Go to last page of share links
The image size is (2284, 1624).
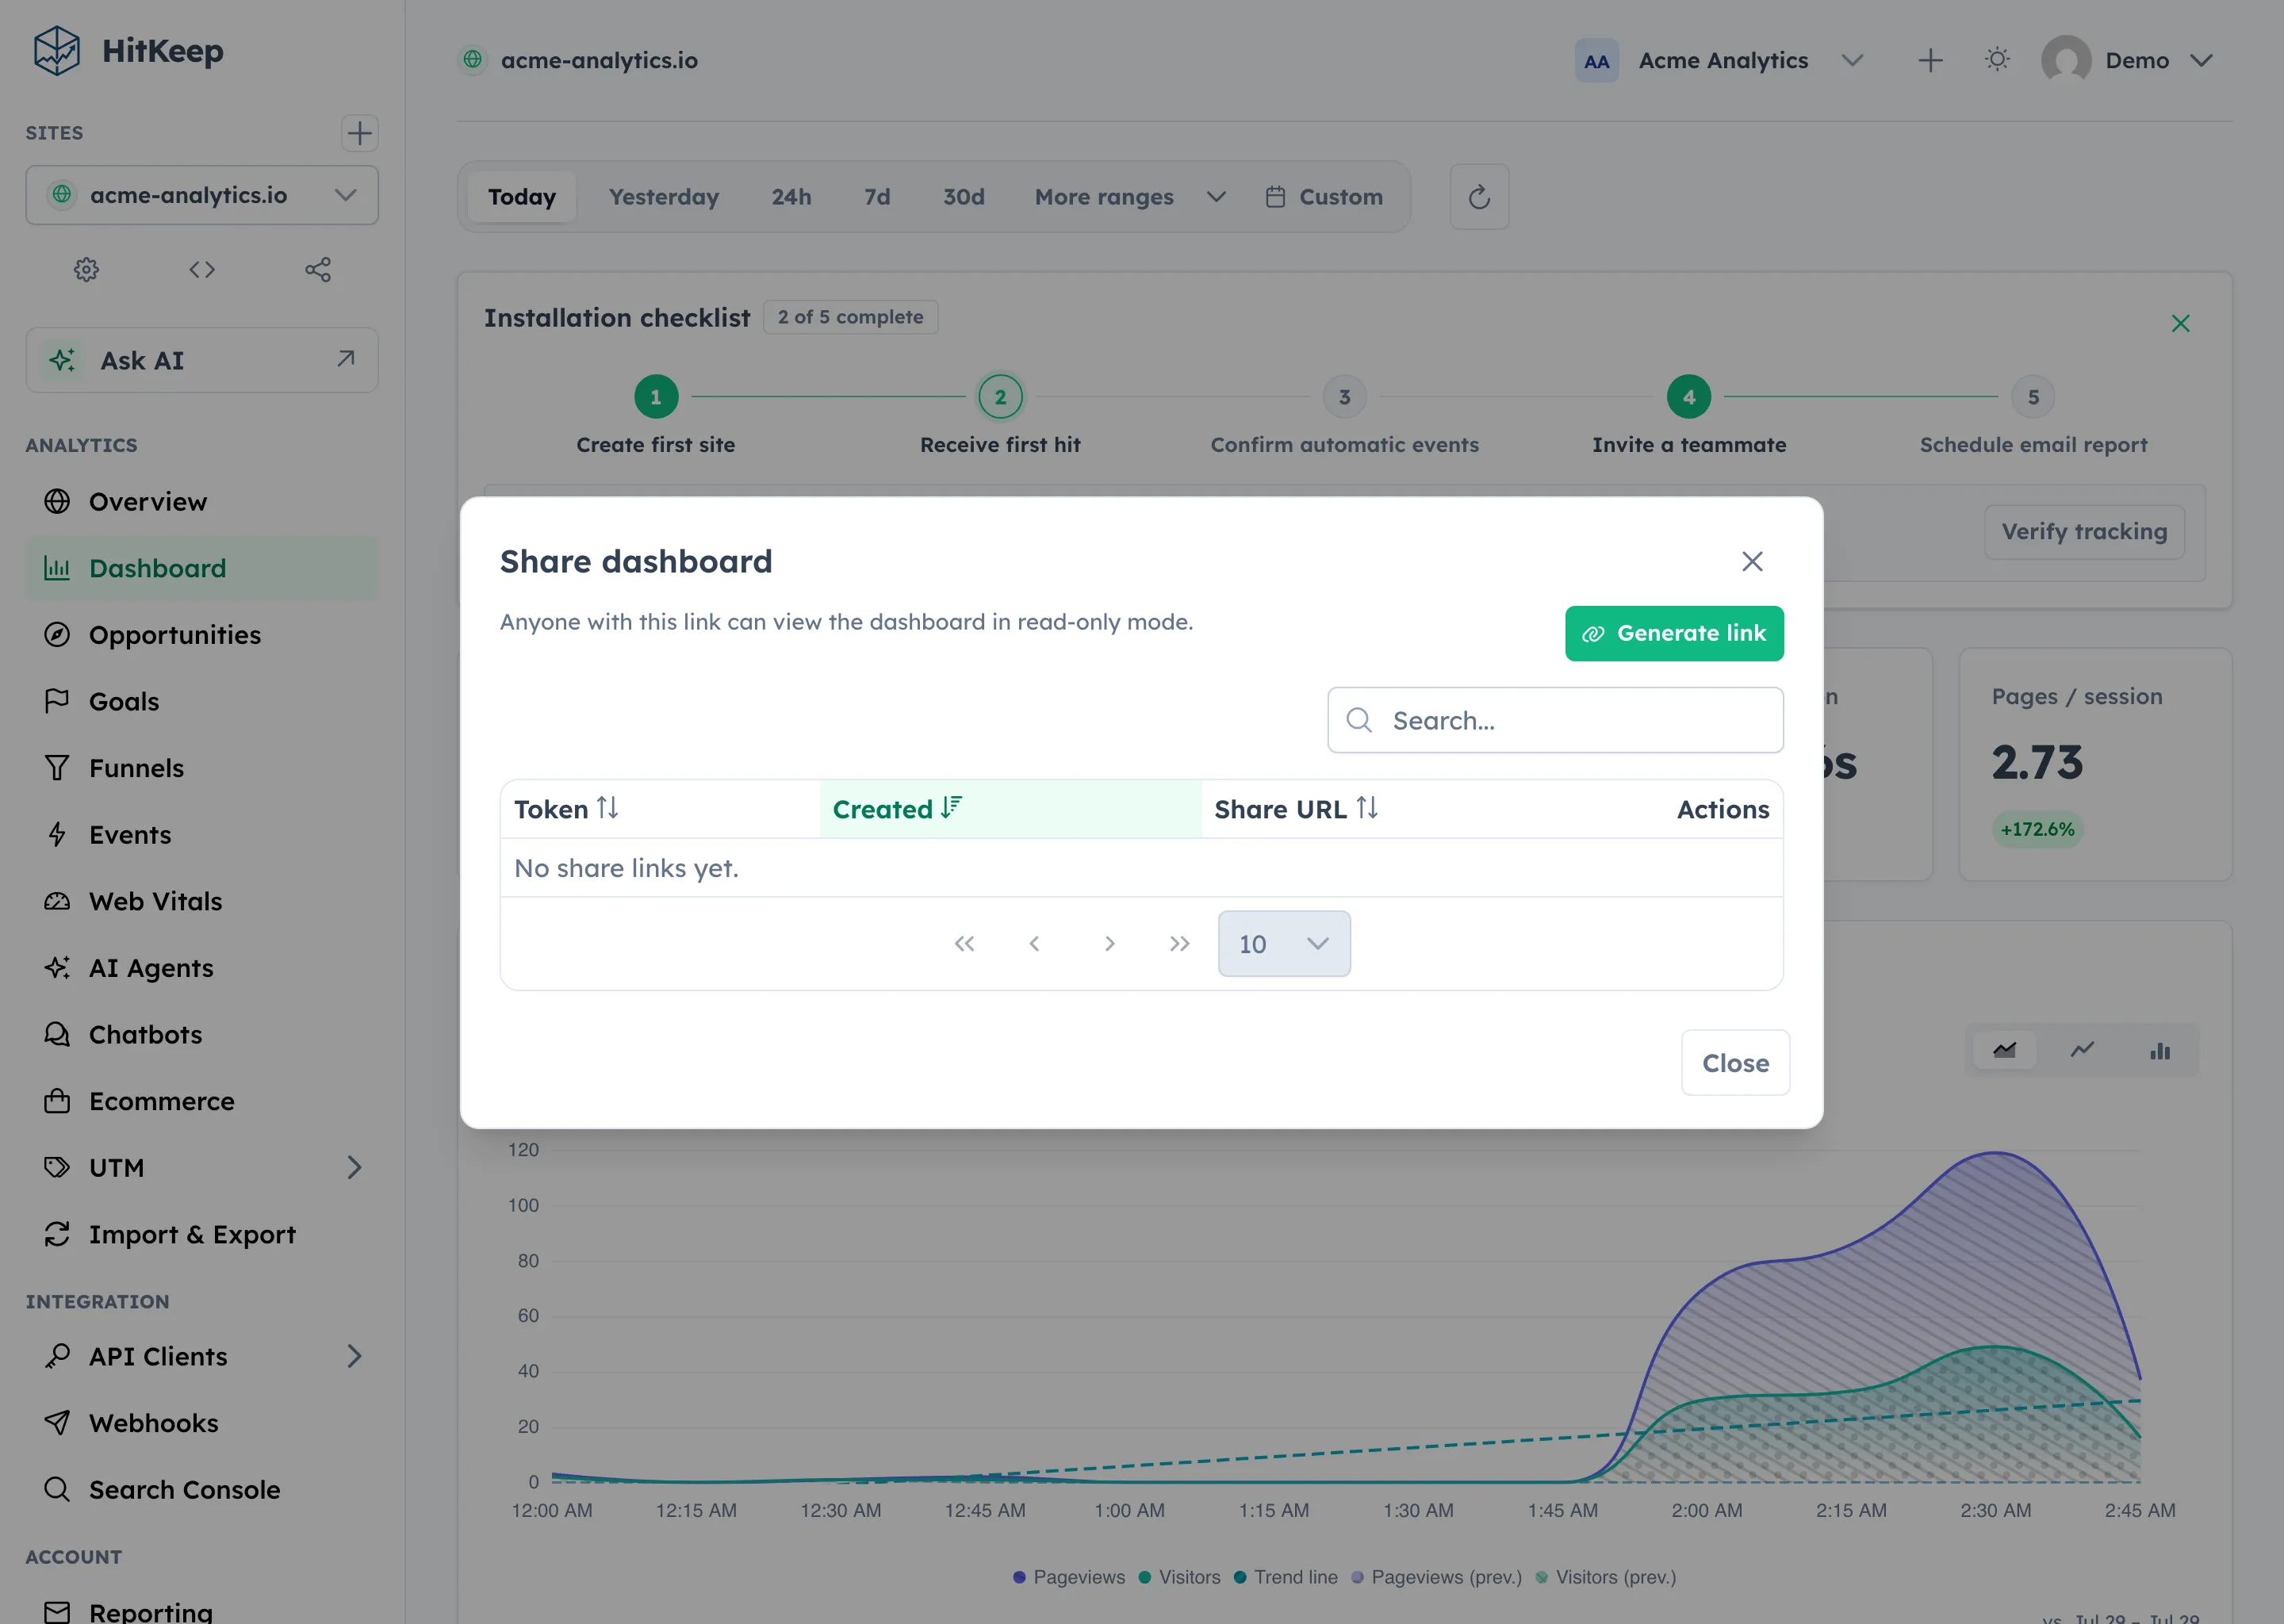point(1180,943)
